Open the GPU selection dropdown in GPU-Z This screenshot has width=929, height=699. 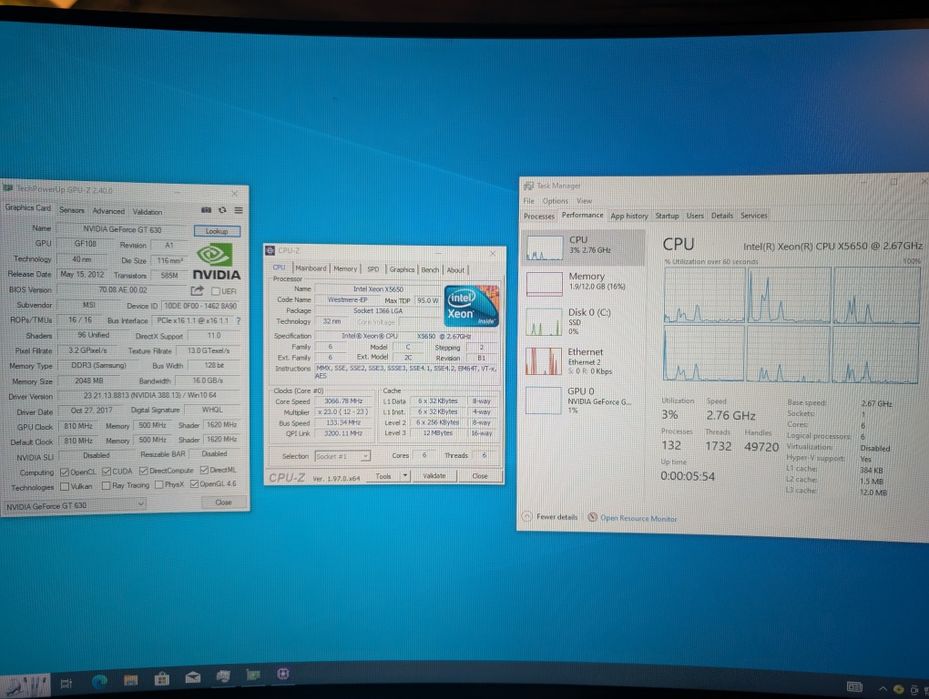75,505
